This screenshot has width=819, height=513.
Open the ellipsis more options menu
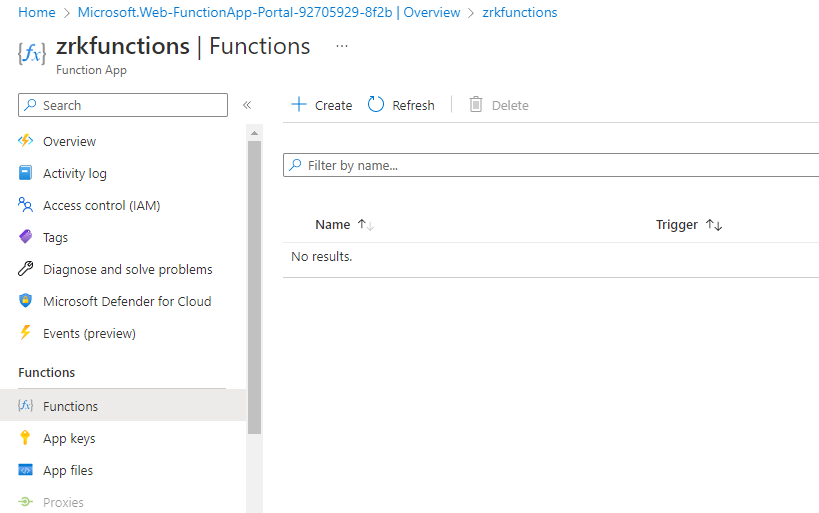tap(342, 46)
